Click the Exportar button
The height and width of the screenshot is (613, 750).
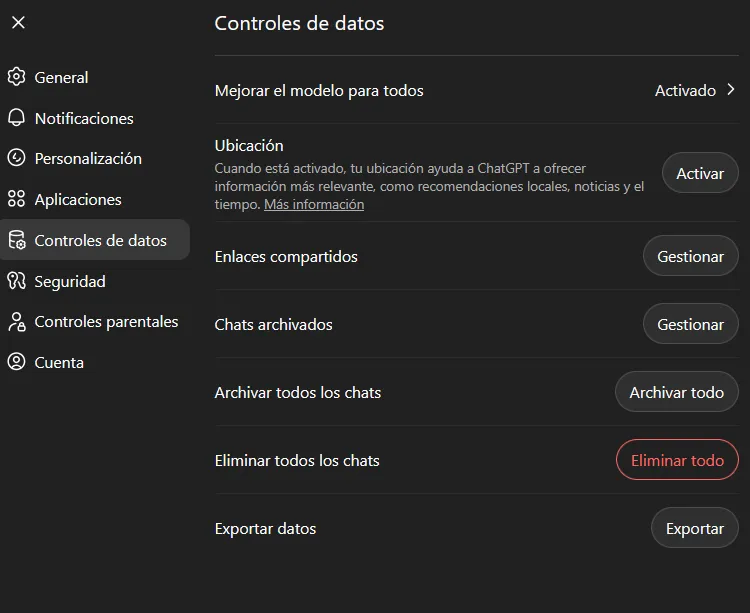(x=695, y=528)
